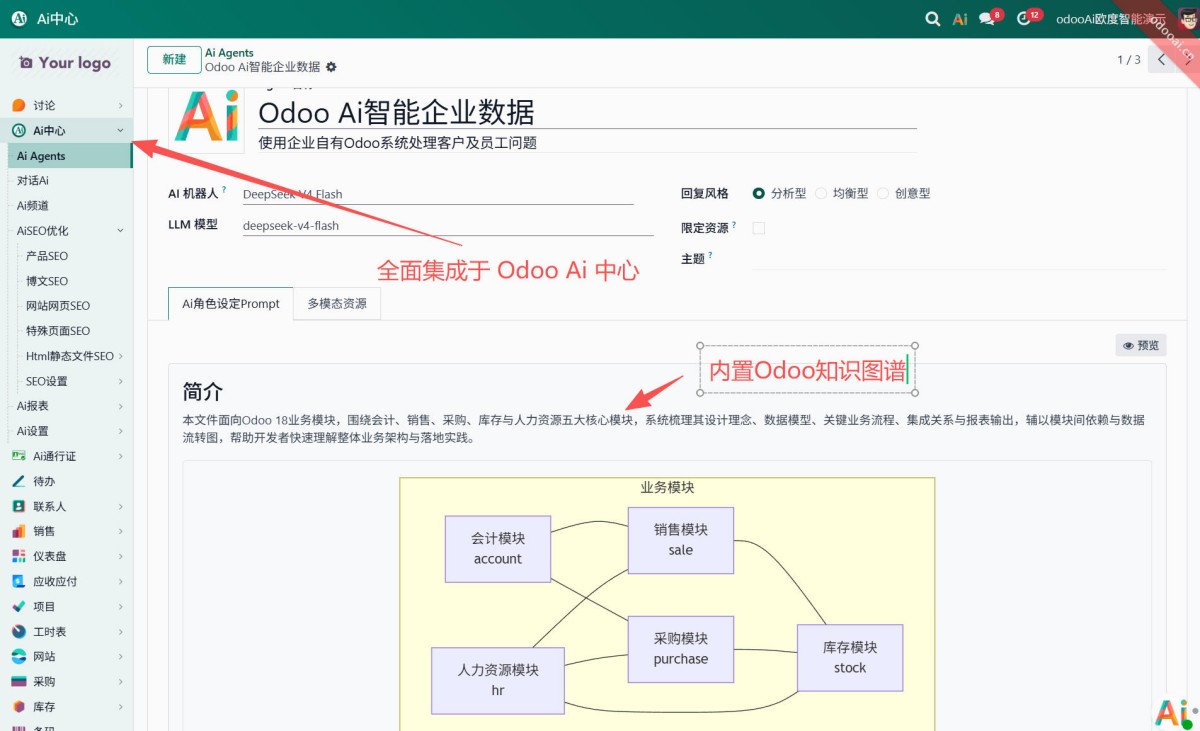Click the 新建 button
This screenshot has width=1200, height=731.
pos(174,60)
